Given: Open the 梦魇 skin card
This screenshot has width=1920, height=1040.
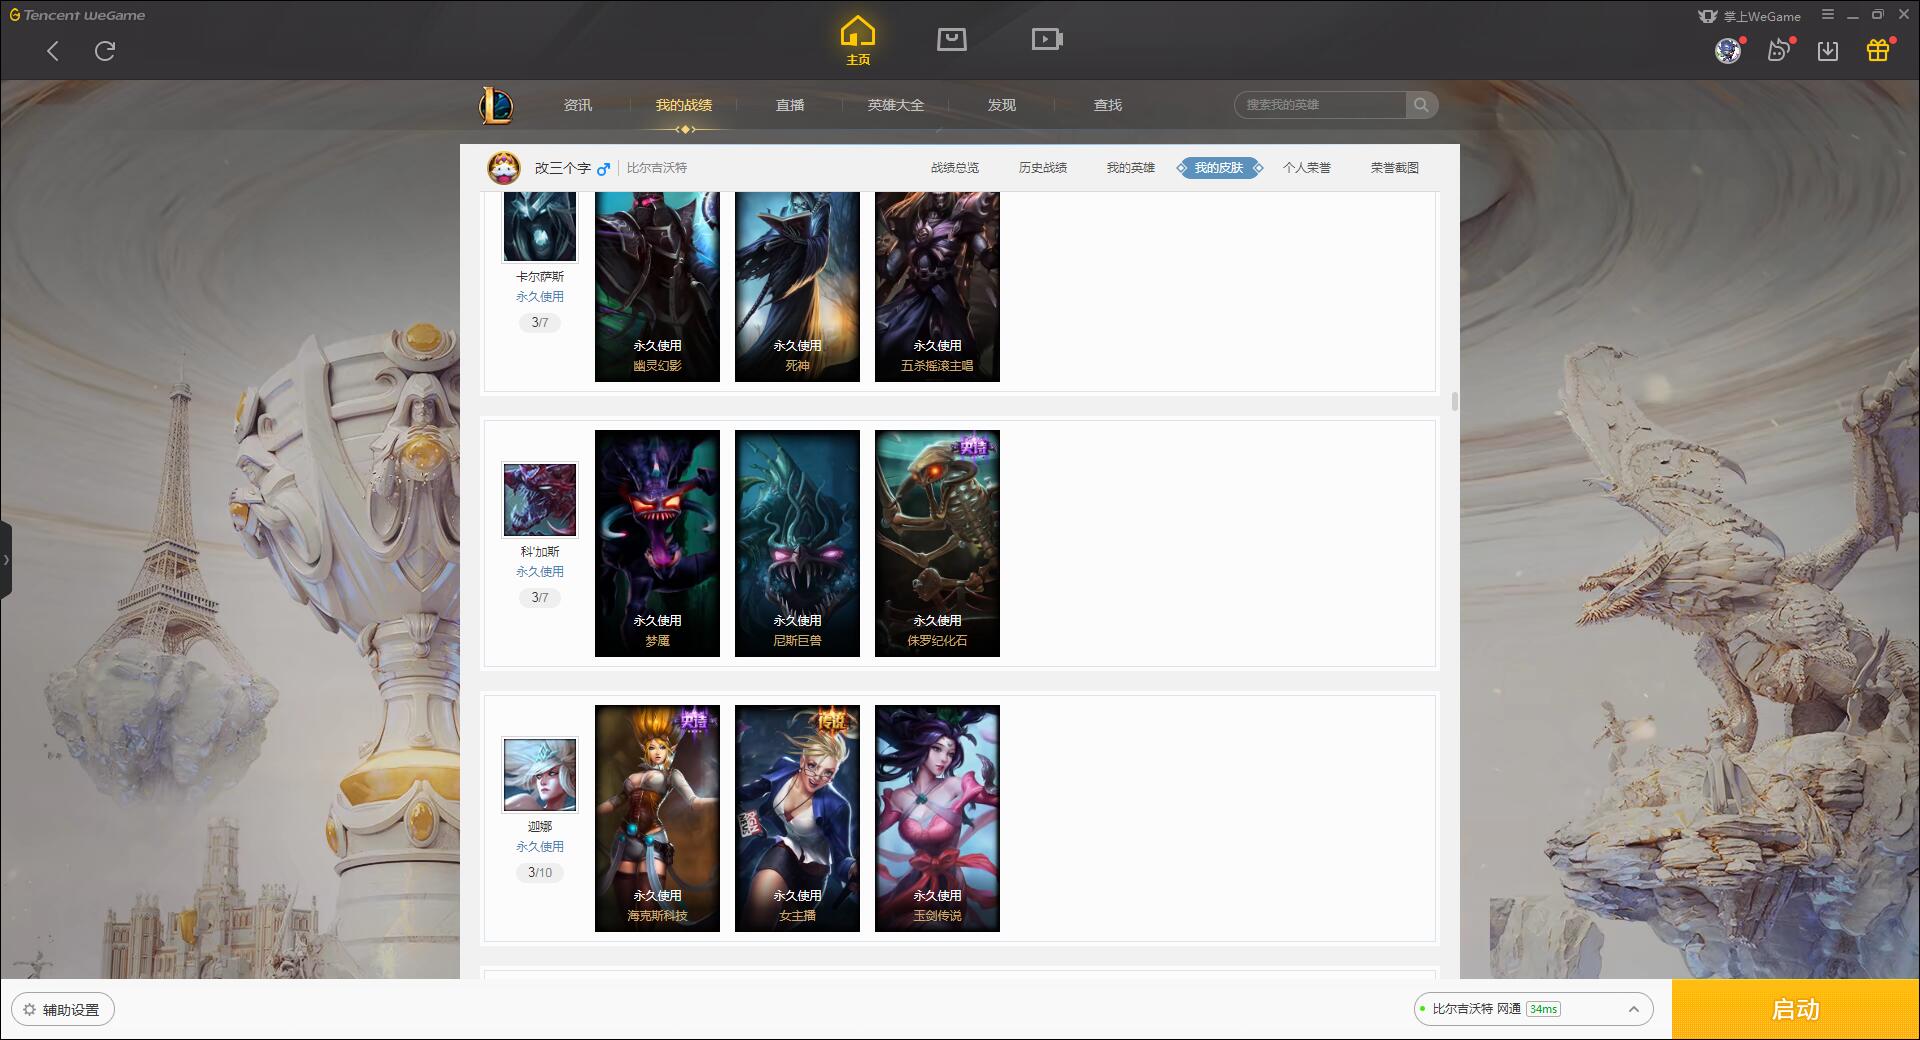Looking at the screenshot, I should pos(657,543).
